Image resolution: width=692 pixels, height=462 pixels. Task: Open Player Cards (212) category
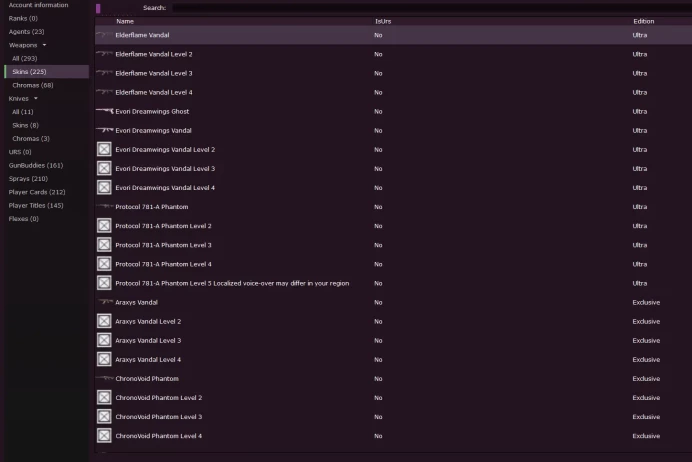click(37, 192)
